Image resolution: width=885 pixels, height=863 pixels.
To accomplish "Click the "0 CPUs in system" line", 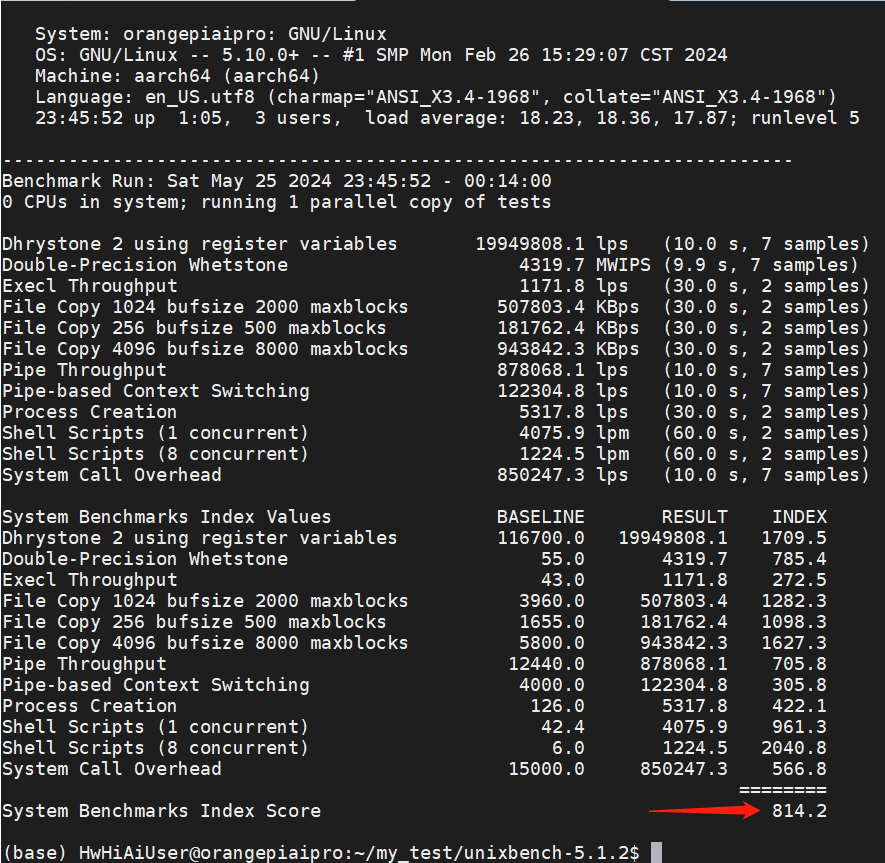I will pos(276,202).
